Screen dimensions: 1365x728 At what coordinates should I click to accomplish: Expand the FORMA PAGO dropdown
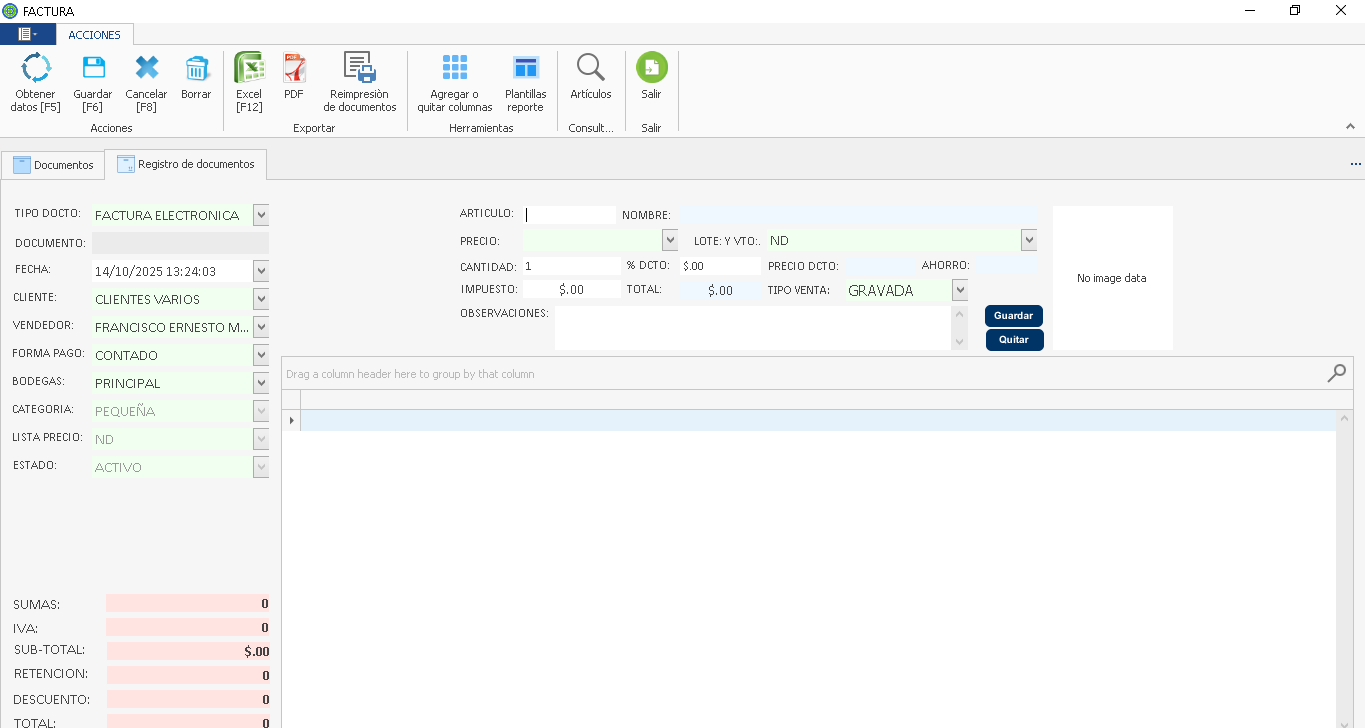(261, 355)
